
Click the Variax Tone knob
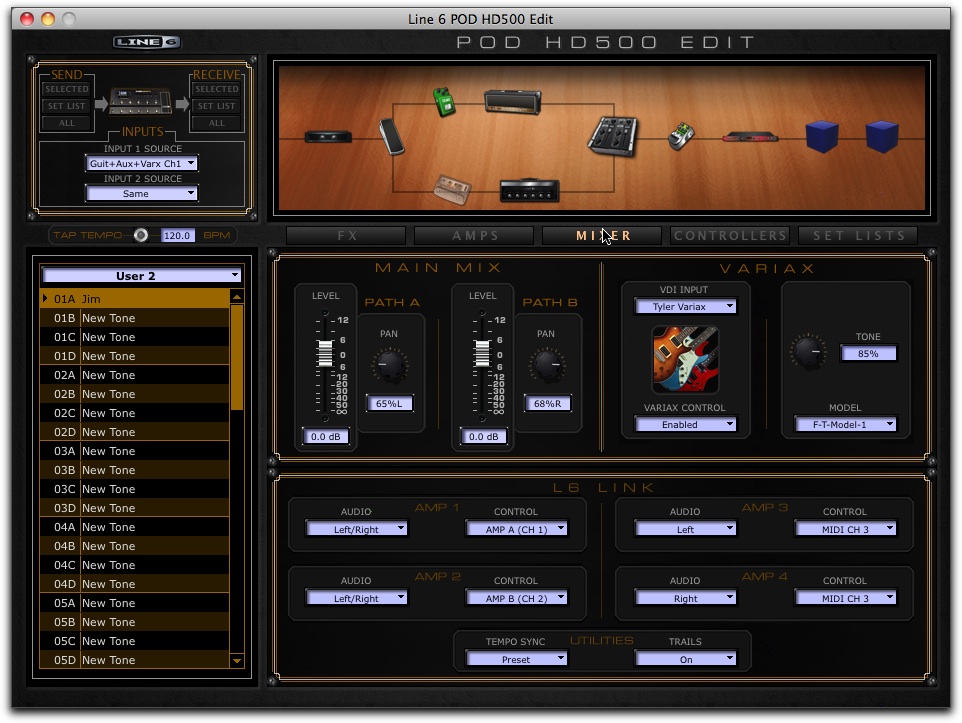coord(808,352)
